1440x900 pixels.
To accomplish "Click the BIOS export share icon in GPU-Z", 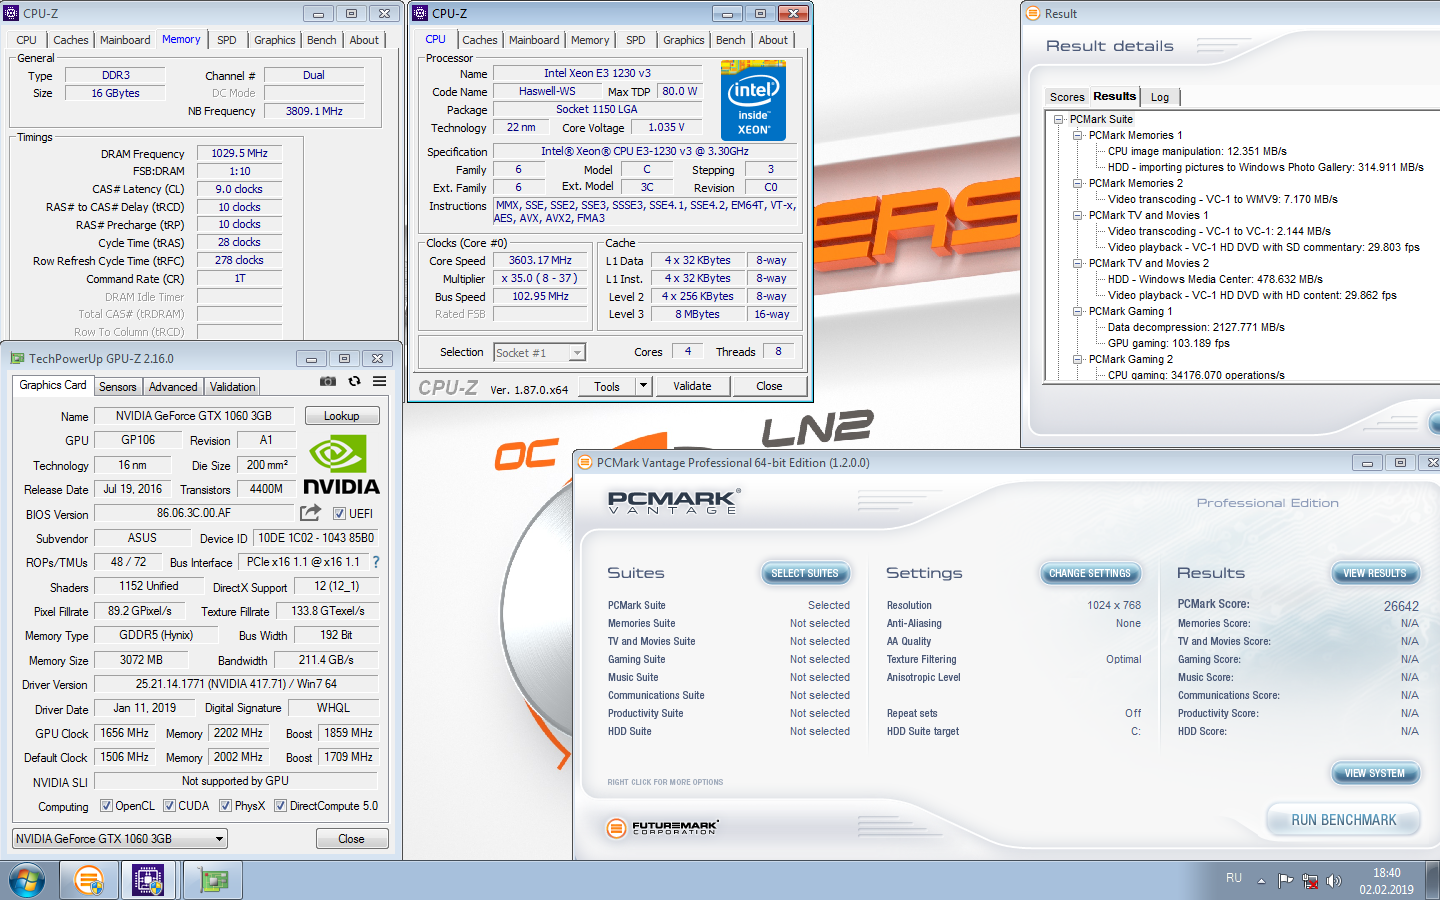I will tap(311, 513).
